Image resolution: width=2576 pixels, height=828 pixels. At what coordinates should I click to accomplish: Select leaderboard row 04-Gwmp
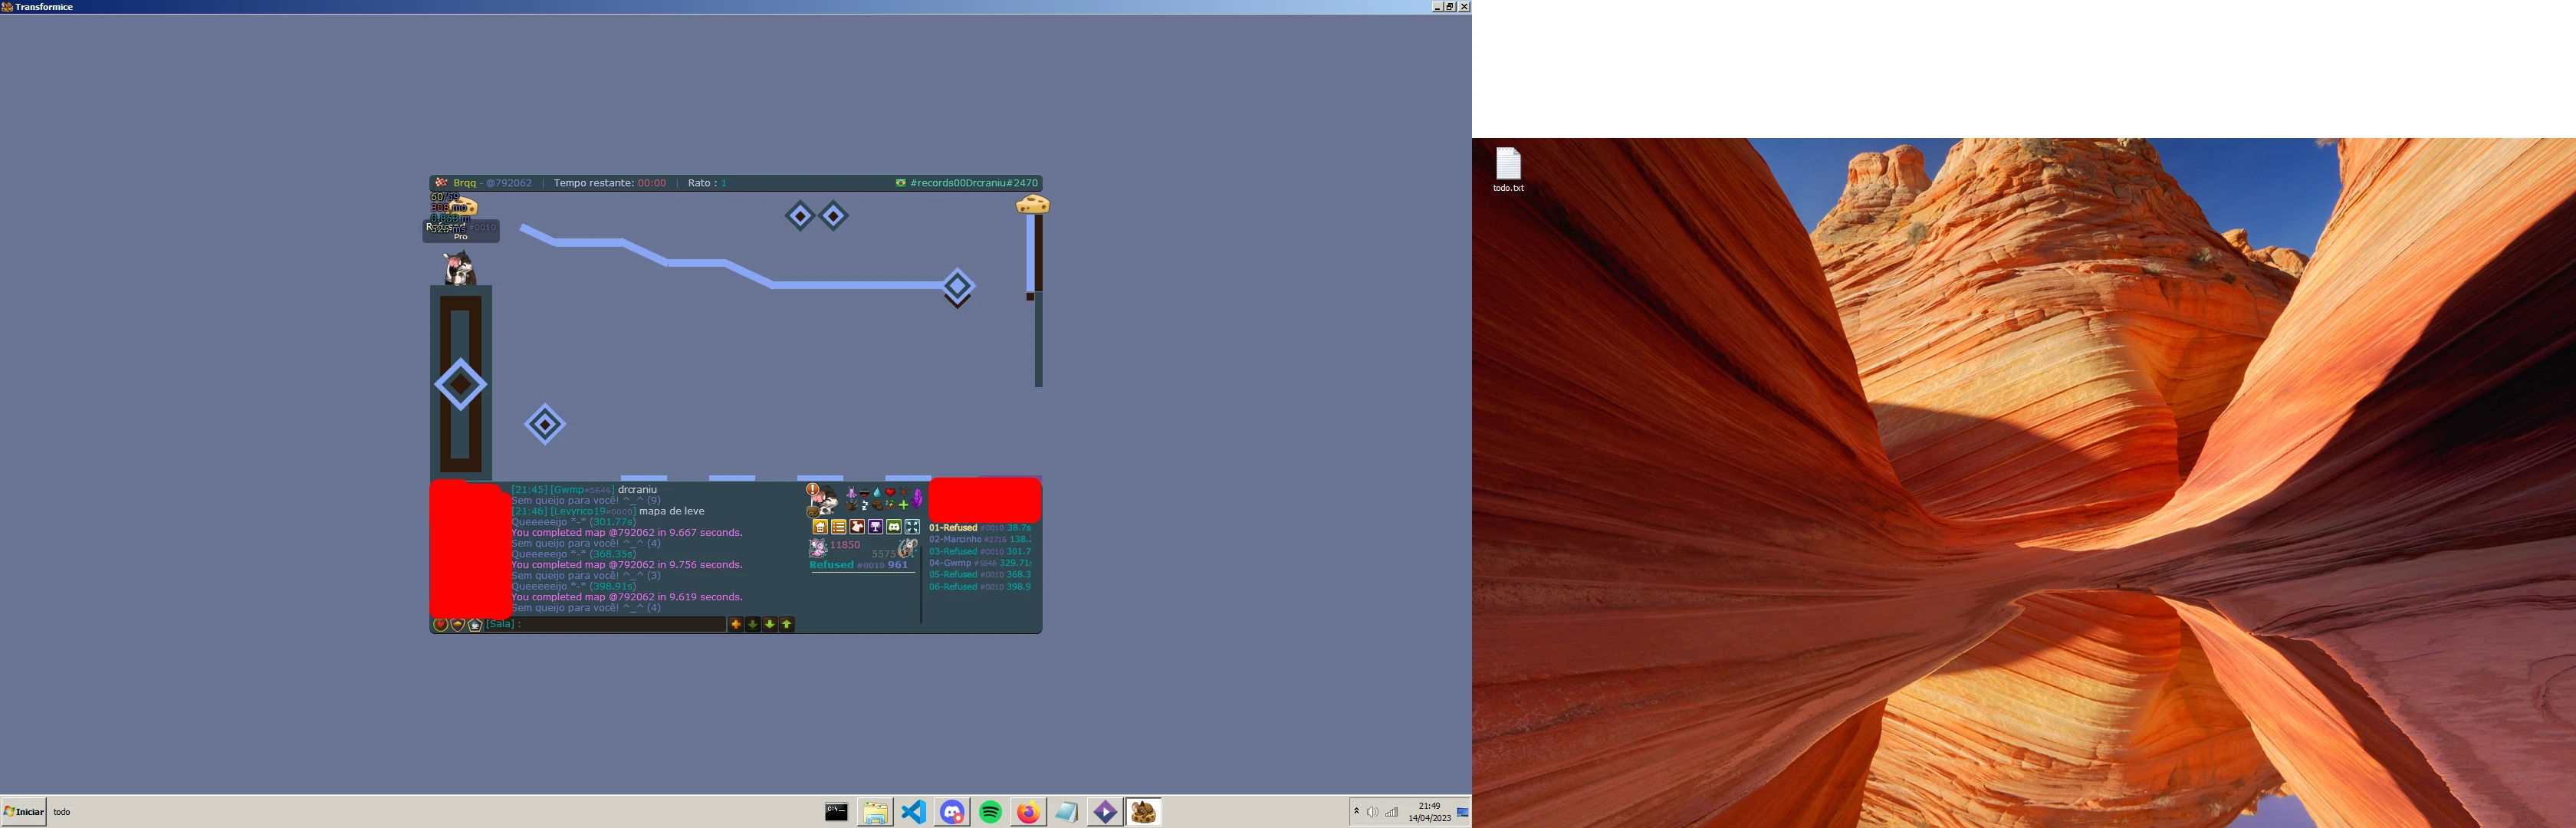(980, 563)
